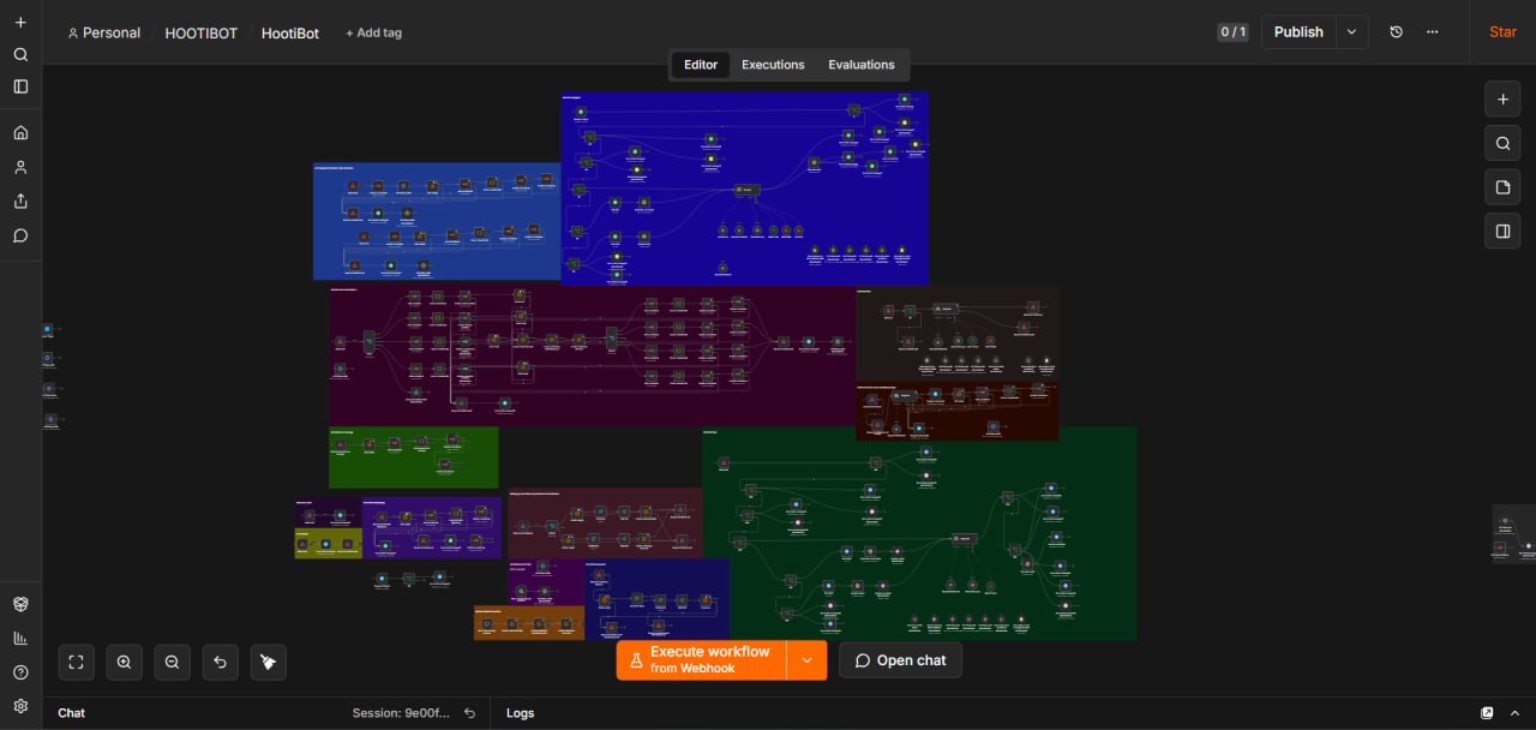Click the plus icon atop the left sidebar
Image resolution: width=1536 pixels, height=730 pixels.
[20, 22]
